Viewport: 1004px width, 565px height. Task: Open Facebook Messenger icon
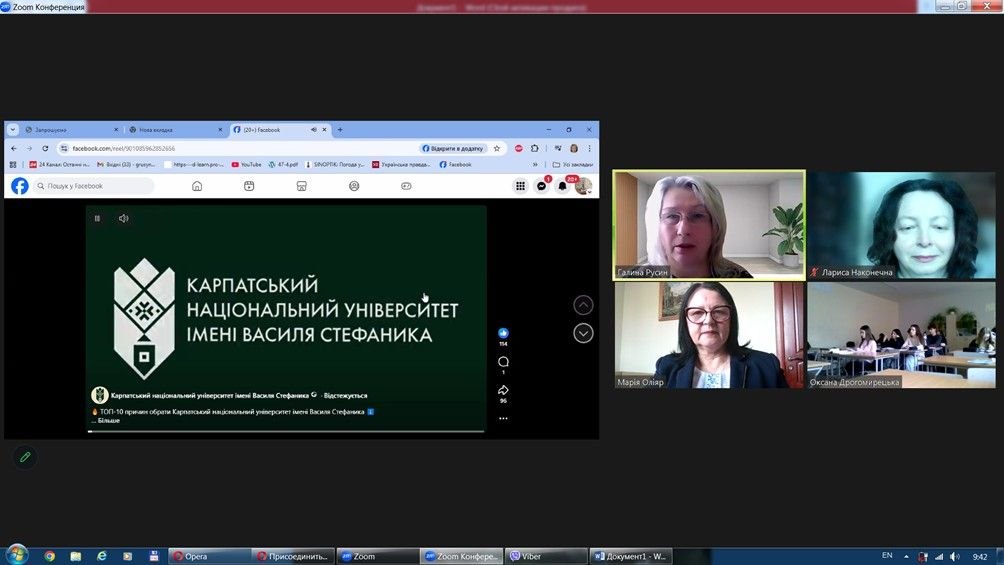542,186
